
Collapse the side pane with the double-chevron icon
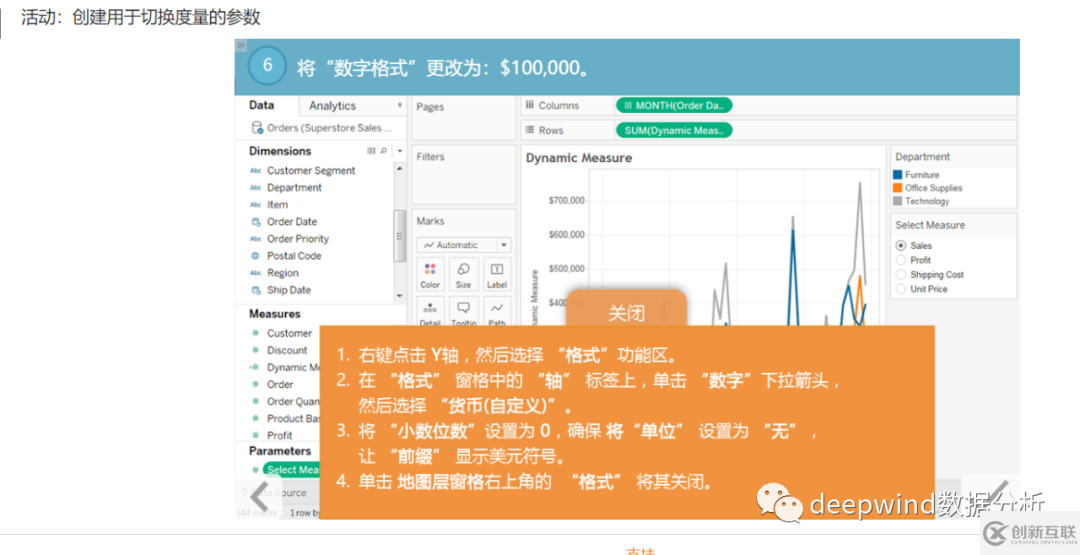(x=240, y=45)
